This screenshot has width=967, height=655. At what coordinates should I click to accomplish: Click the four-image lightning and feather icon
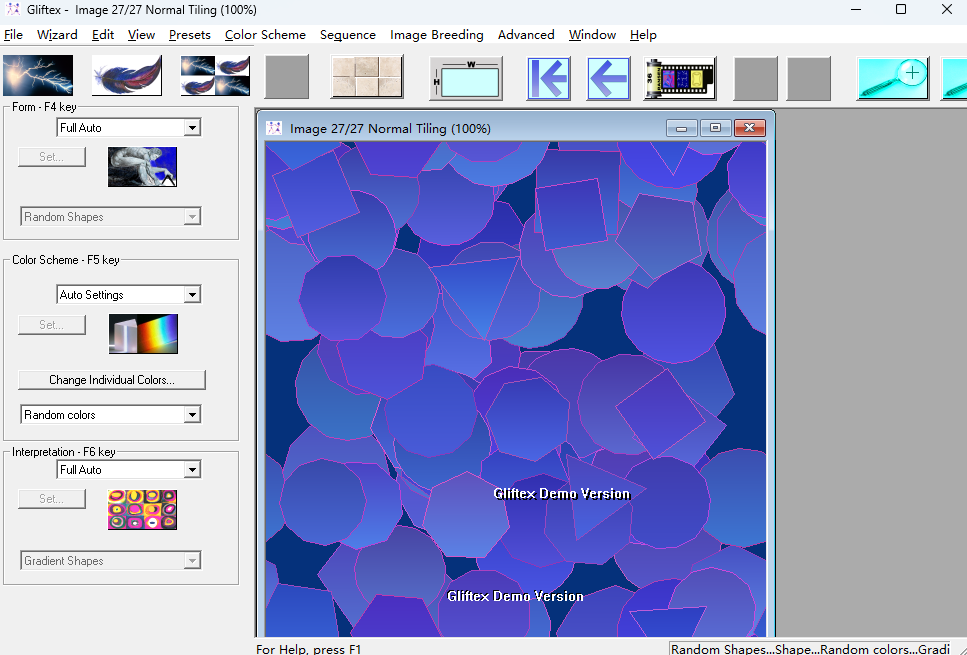[215, 76]
